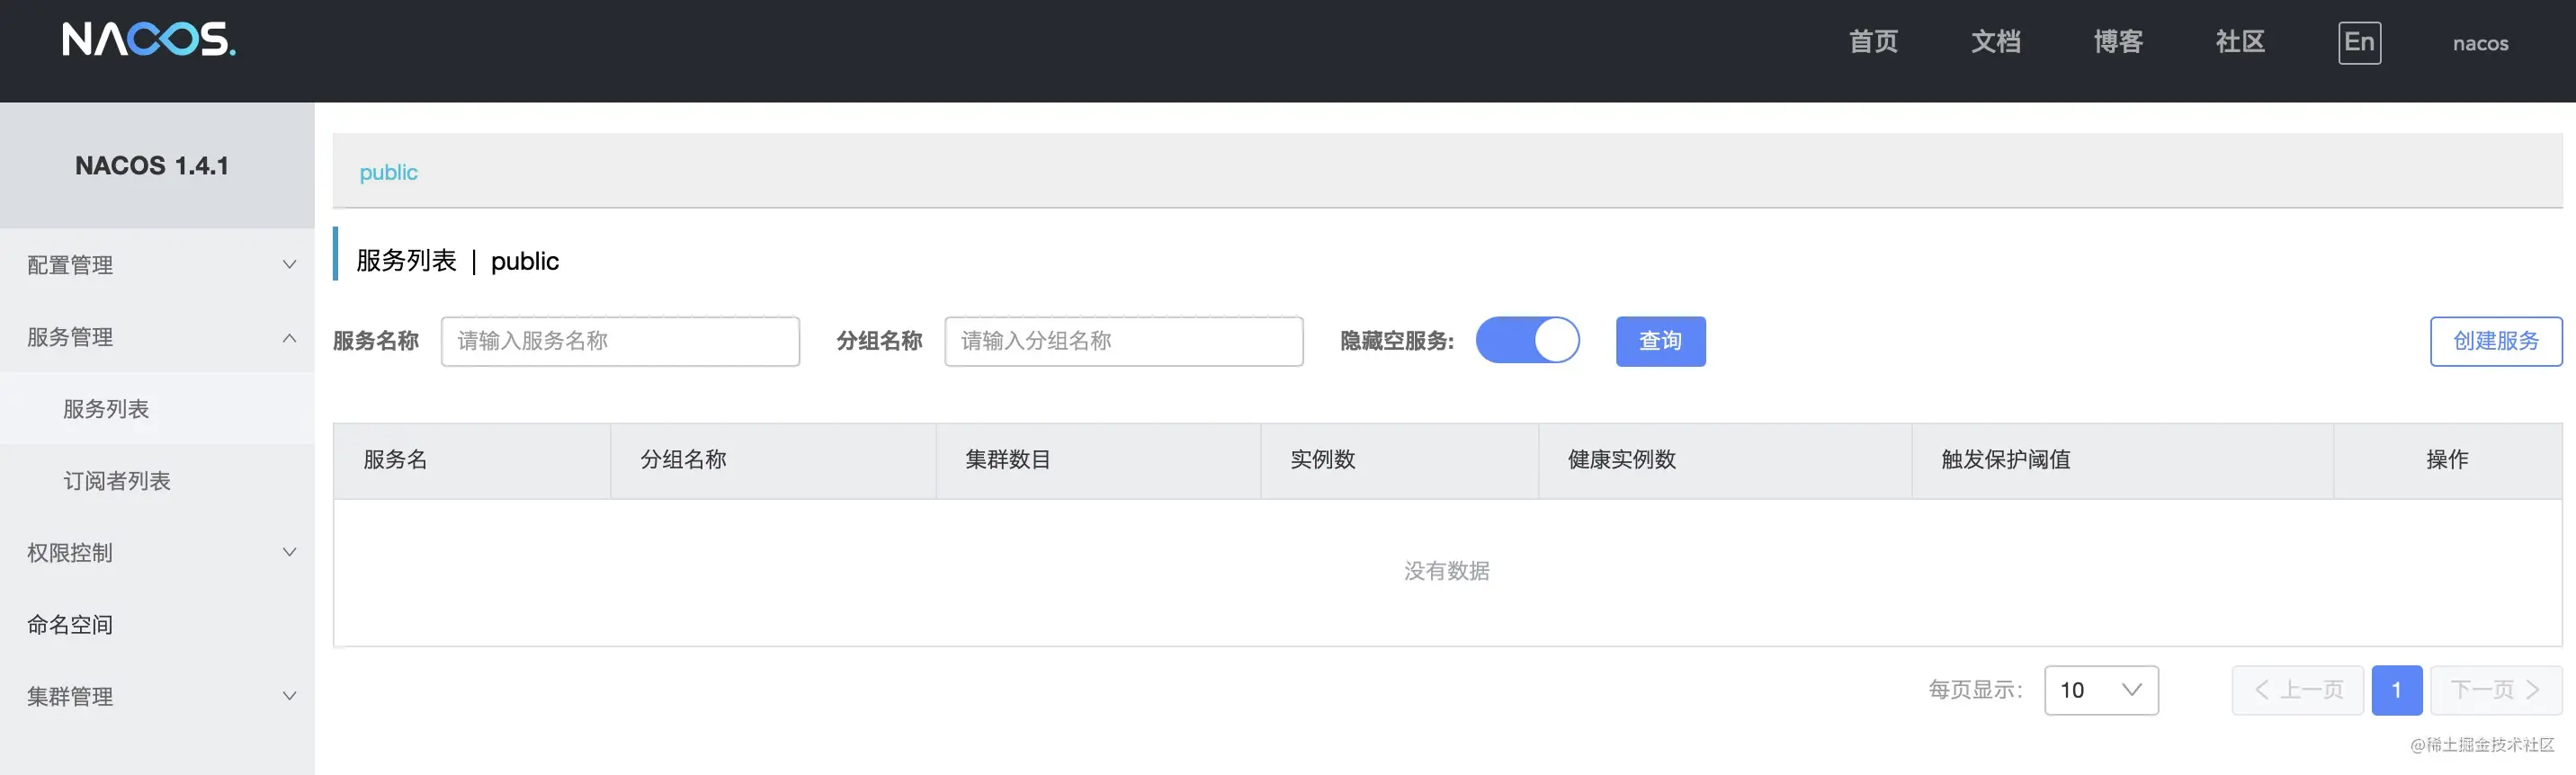Screen dimensions: 2576x775
Task: Expand the 配置管理 menu
Action: click(157, 265)
